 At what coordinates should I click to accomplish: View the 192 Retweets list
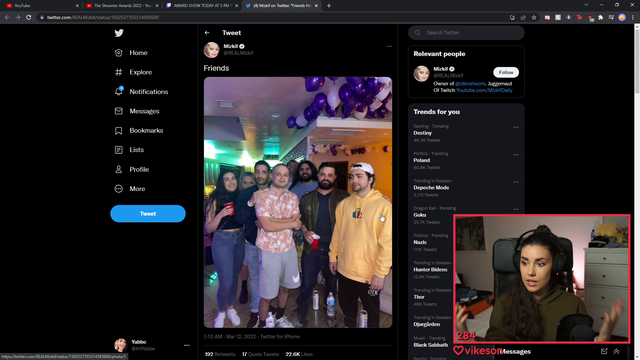220,354
